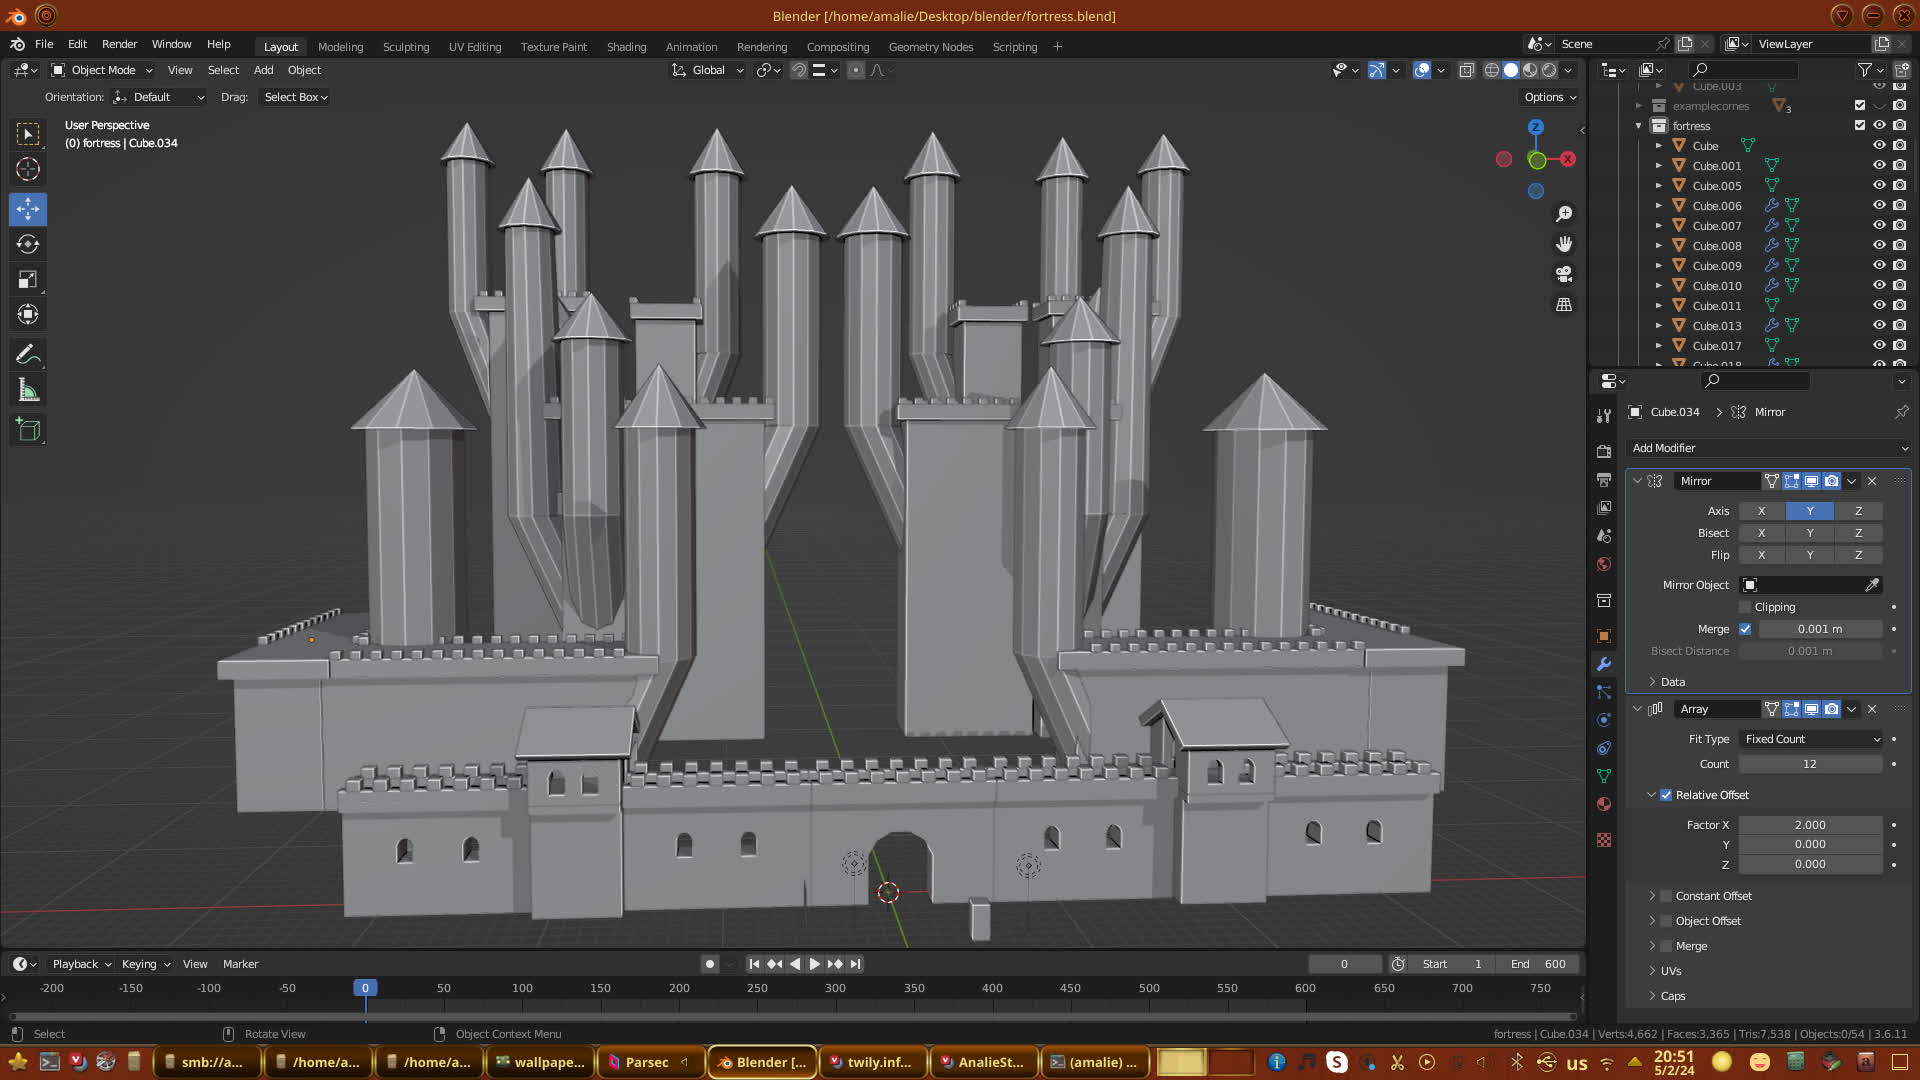Open the Render menu

pos(119,44)
